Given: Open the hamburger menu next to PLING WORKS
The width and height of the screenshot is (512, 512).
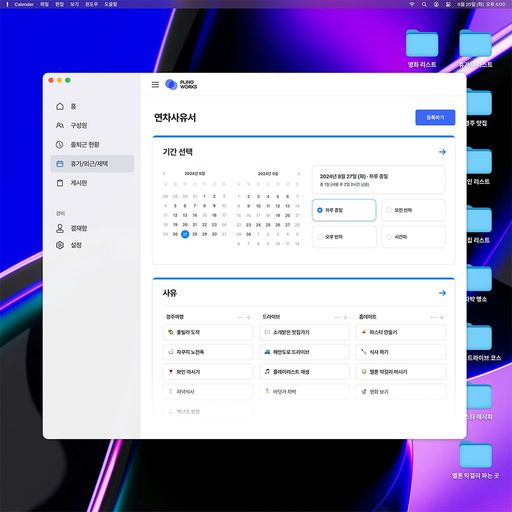Looking at the screenshot, I should point(155,85).
